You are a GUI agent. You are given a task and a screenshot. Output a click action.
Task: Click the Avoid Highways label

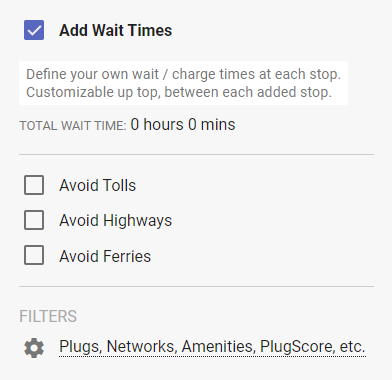click(x=116, y=221)
